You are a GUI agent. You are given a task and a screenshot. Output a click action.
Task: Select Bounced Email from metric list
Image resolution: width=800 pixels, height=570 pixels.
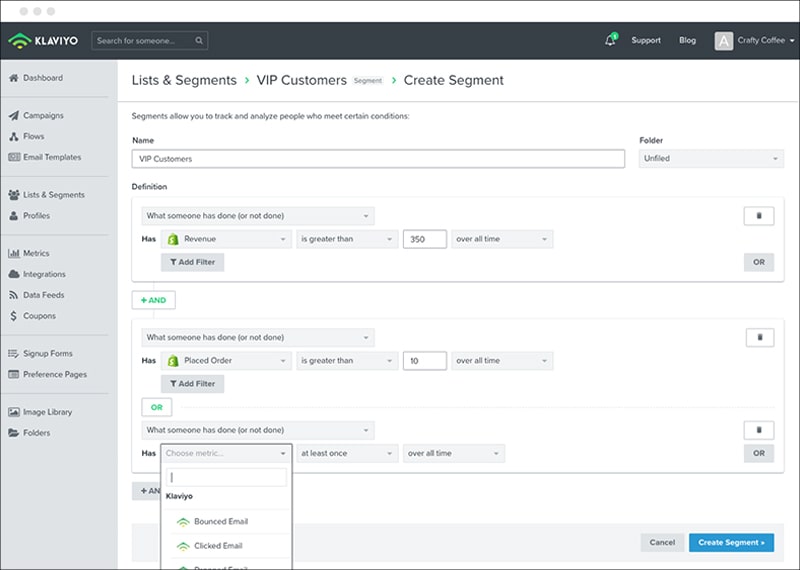click(221, 521)
